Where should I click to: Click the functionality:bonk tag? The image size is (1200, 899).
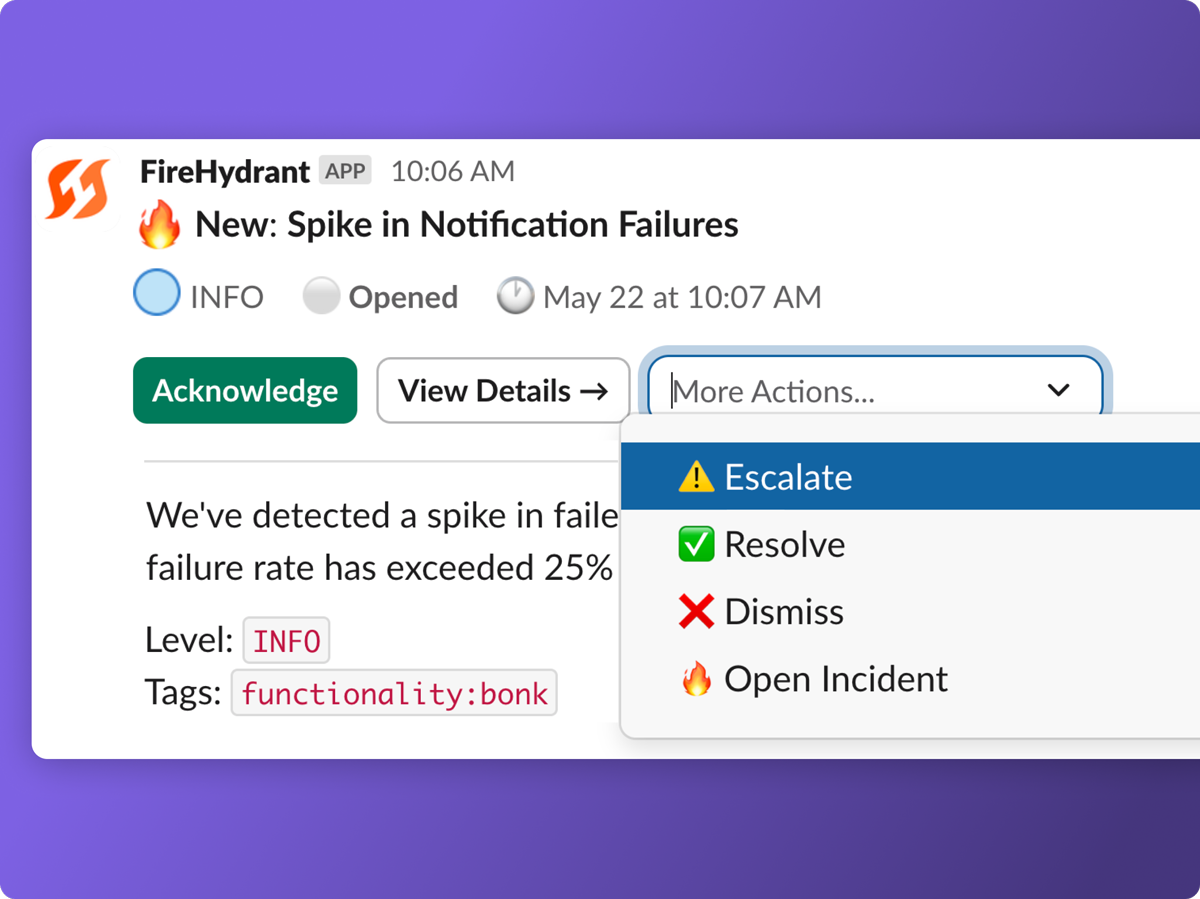click(x=394, y=693)
